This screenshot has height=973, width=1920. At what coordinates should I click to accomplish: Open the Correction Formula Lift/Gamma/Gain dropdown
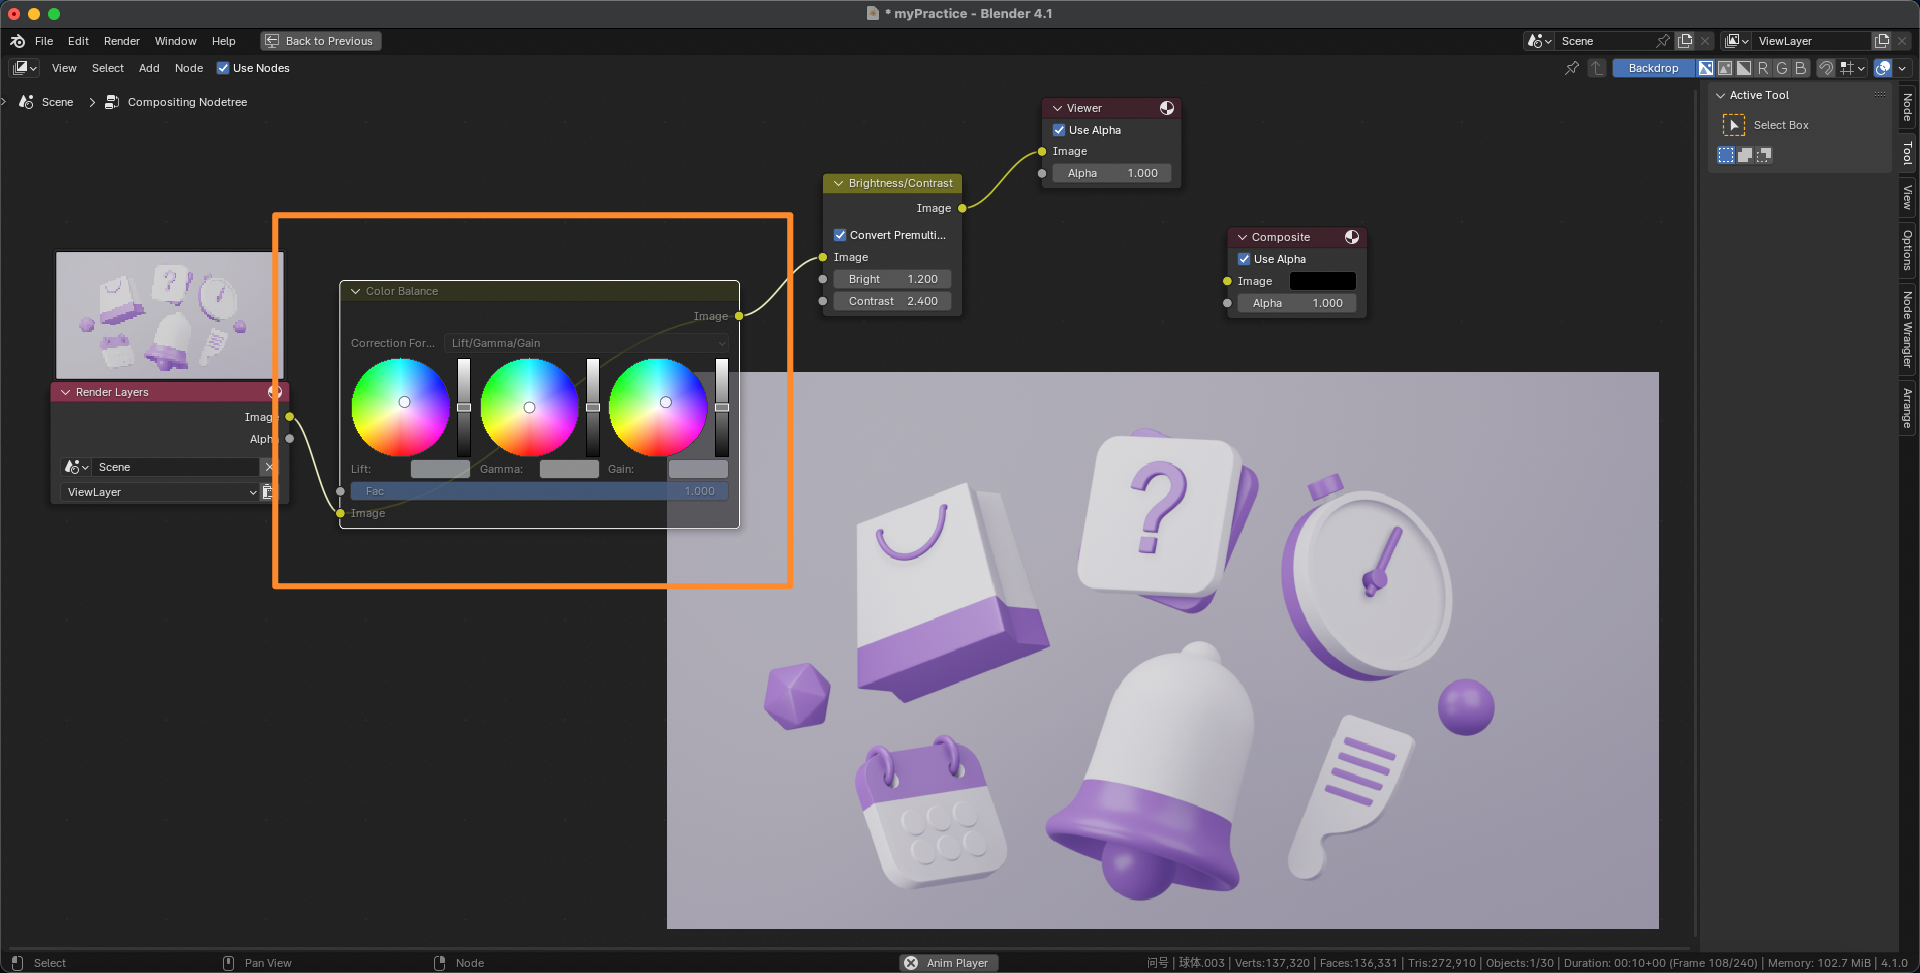click(x=588, y=343)
